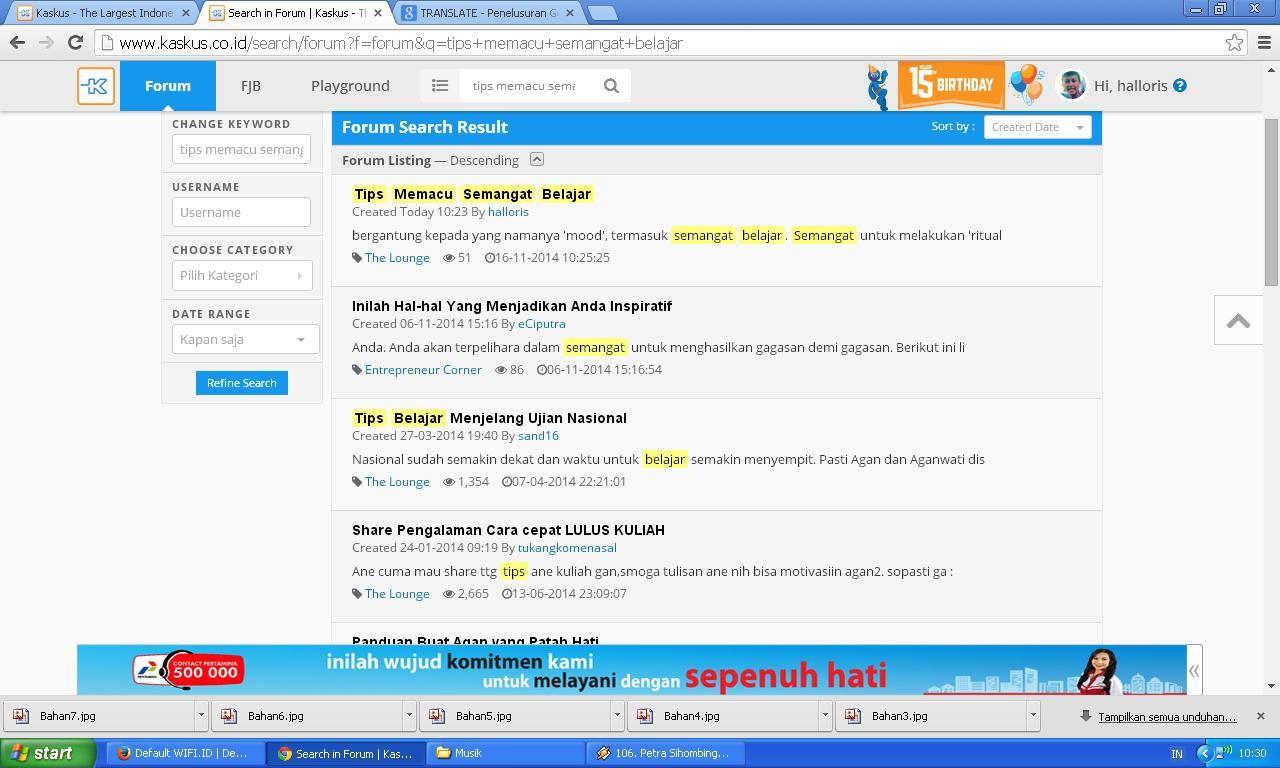The height and width of the screenshot is (768, 1280).
Task: Close the downloads bar
Action: pyautogui.click(x=1260, y=716)
